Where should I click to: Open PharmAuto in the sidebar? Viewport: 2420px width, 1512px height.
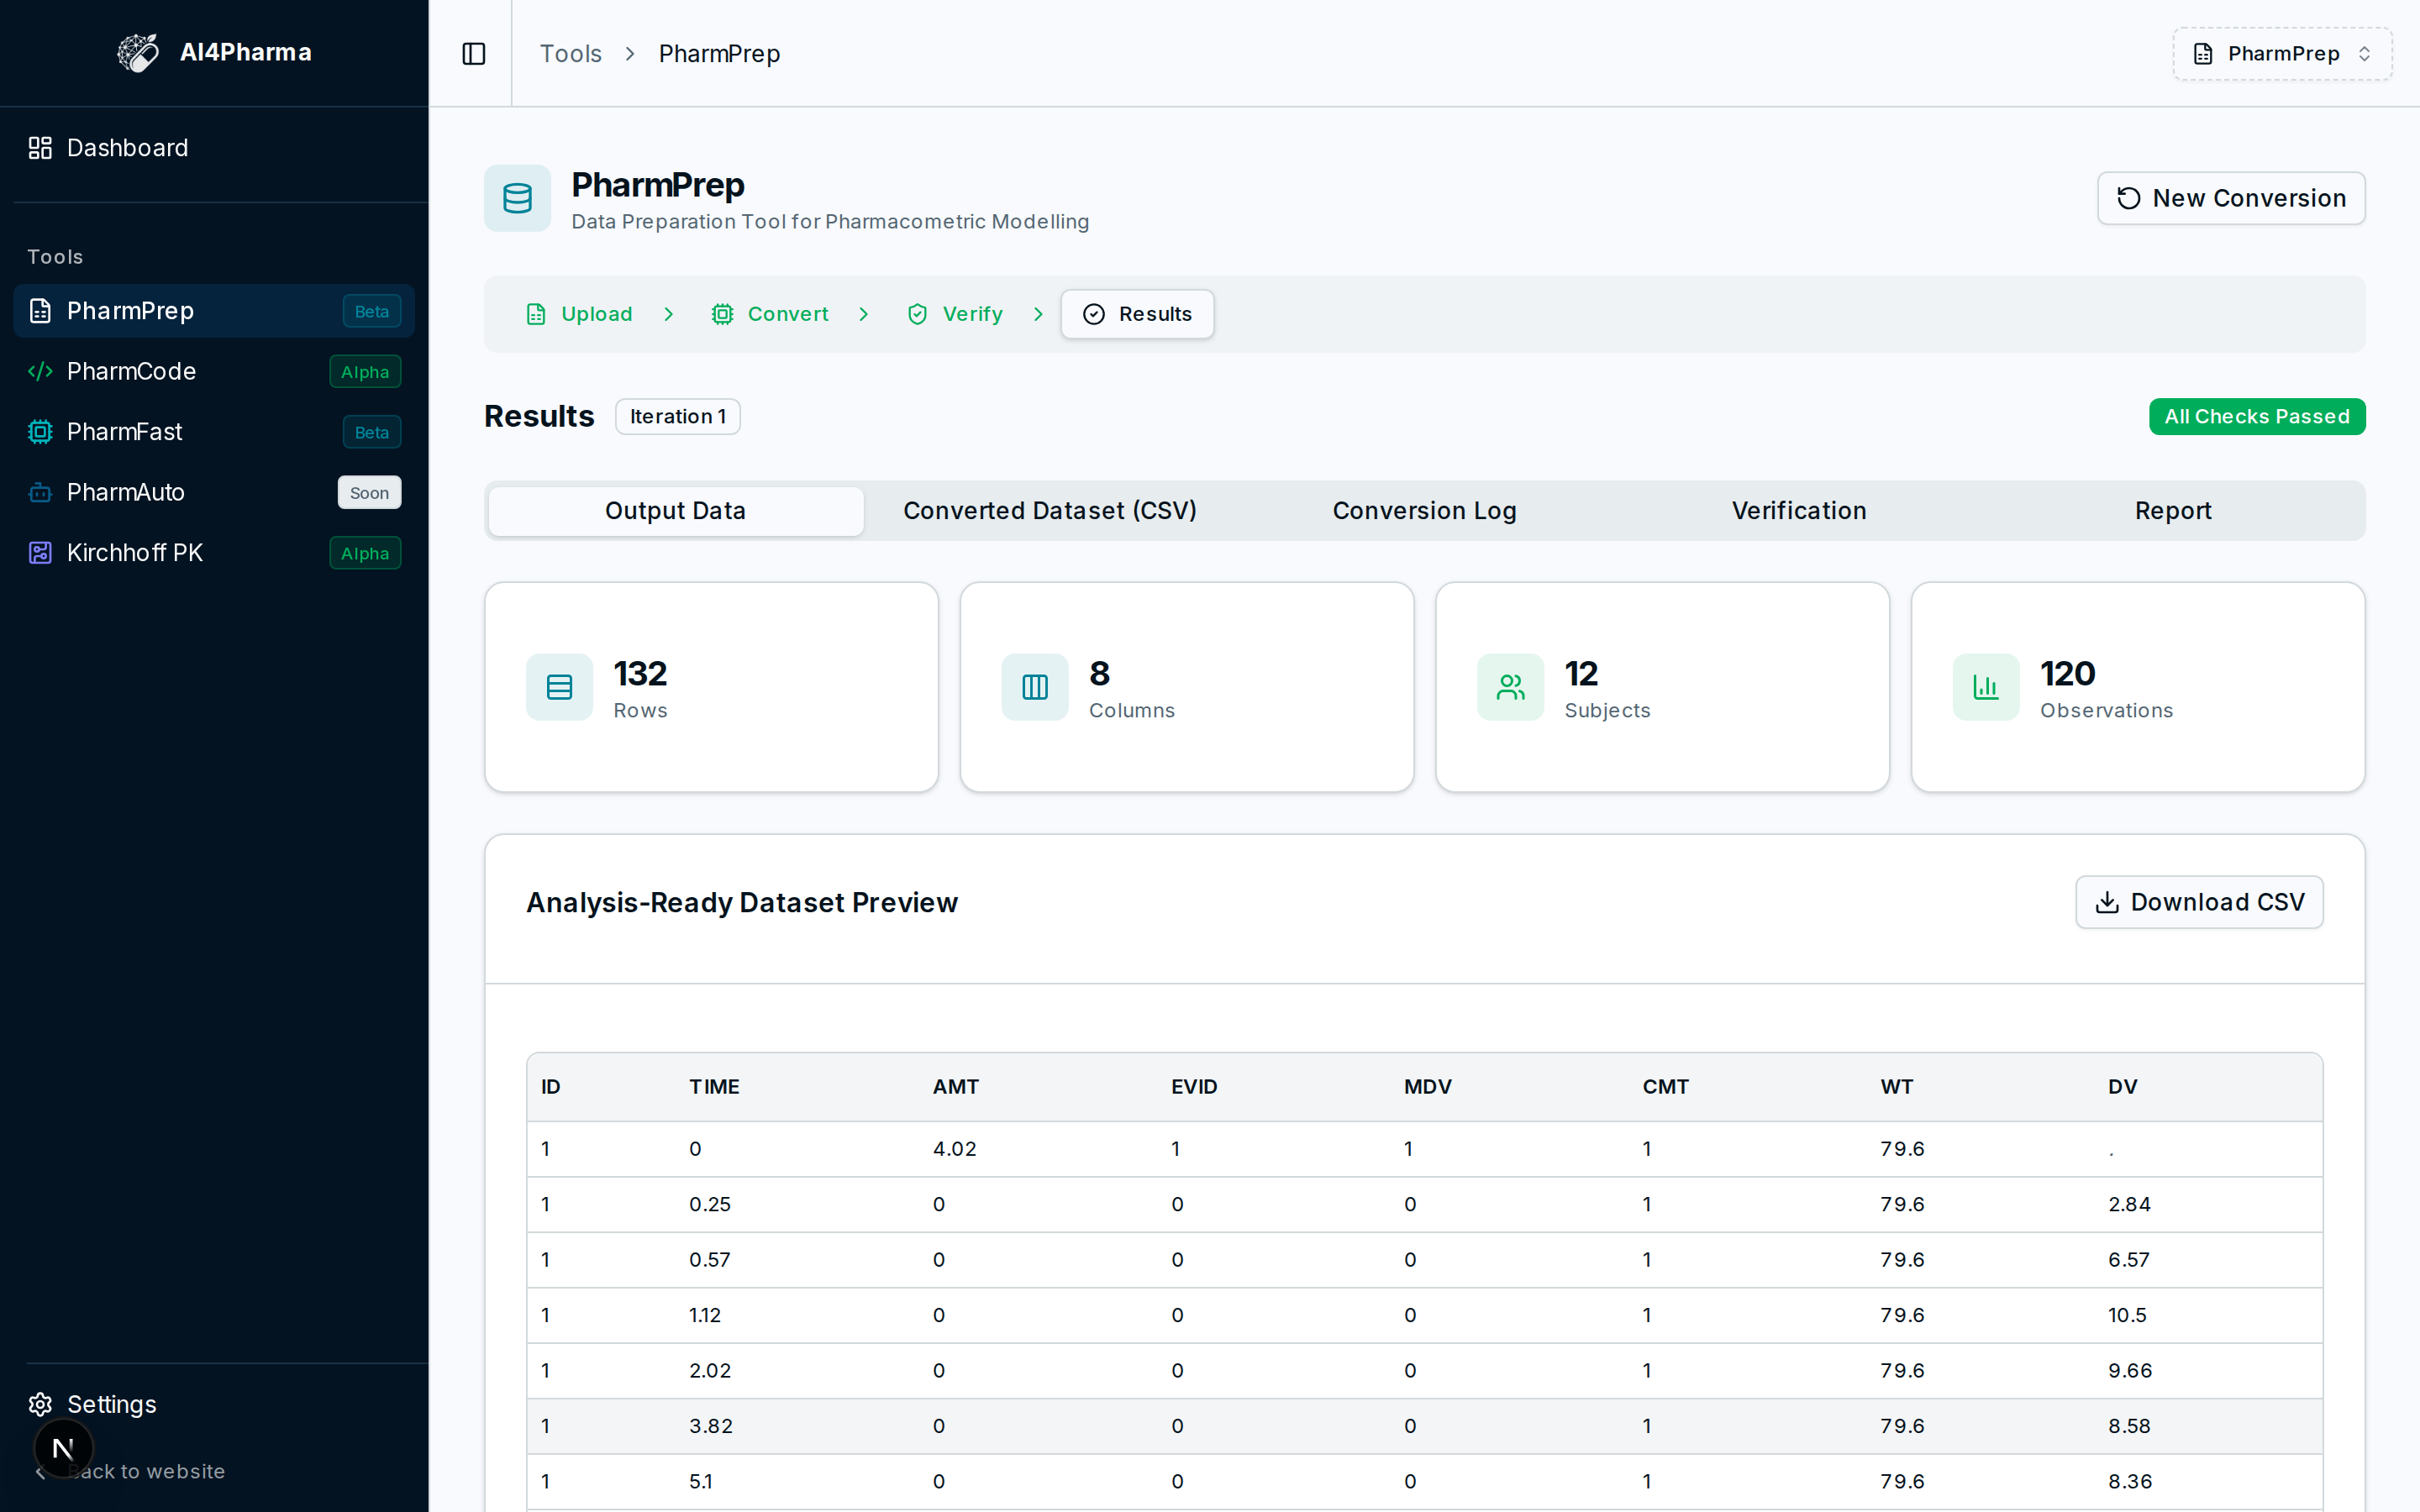(214, 493)
